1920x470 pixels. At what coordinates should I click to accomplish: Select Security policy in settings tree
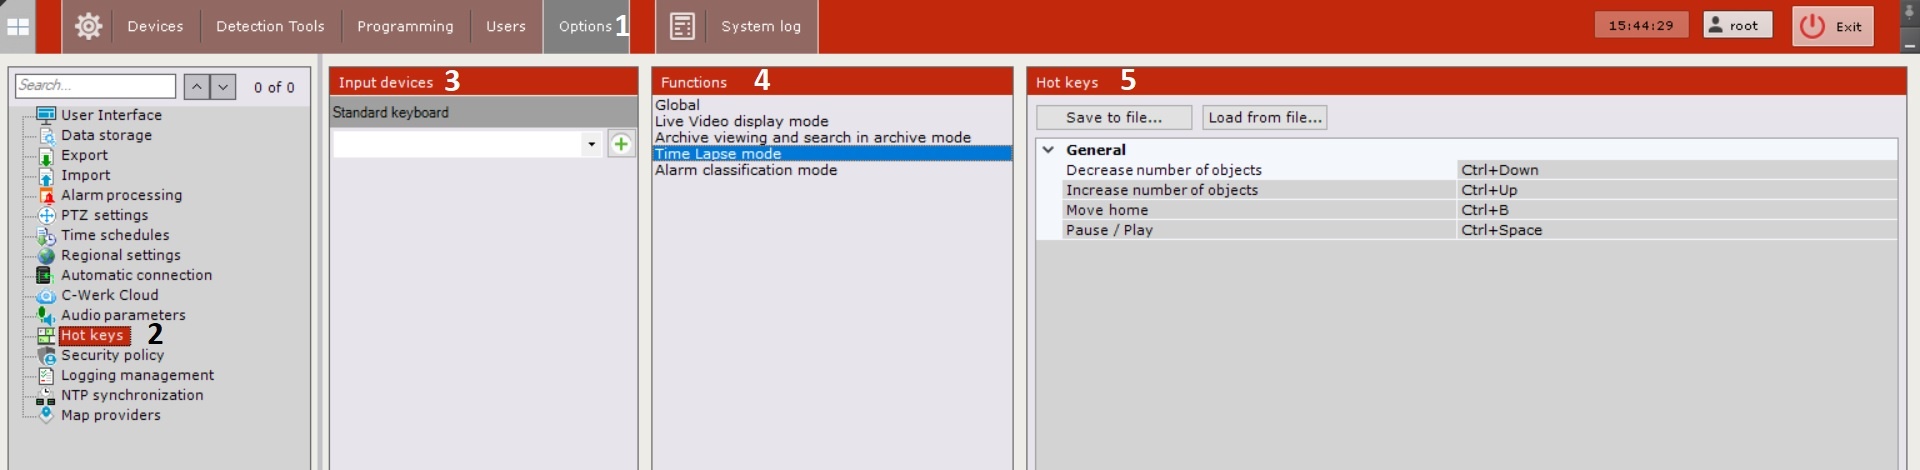(112, 355)
